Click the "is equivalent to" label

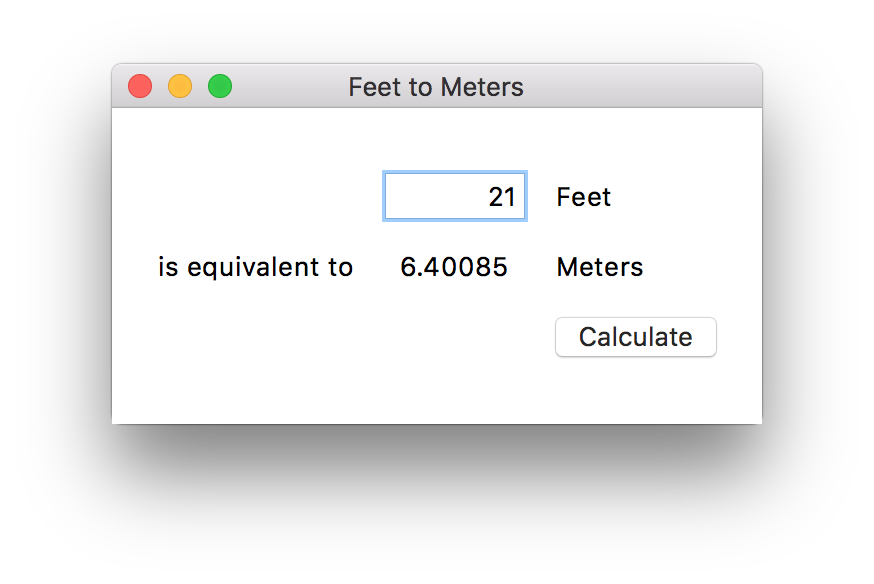256,267
